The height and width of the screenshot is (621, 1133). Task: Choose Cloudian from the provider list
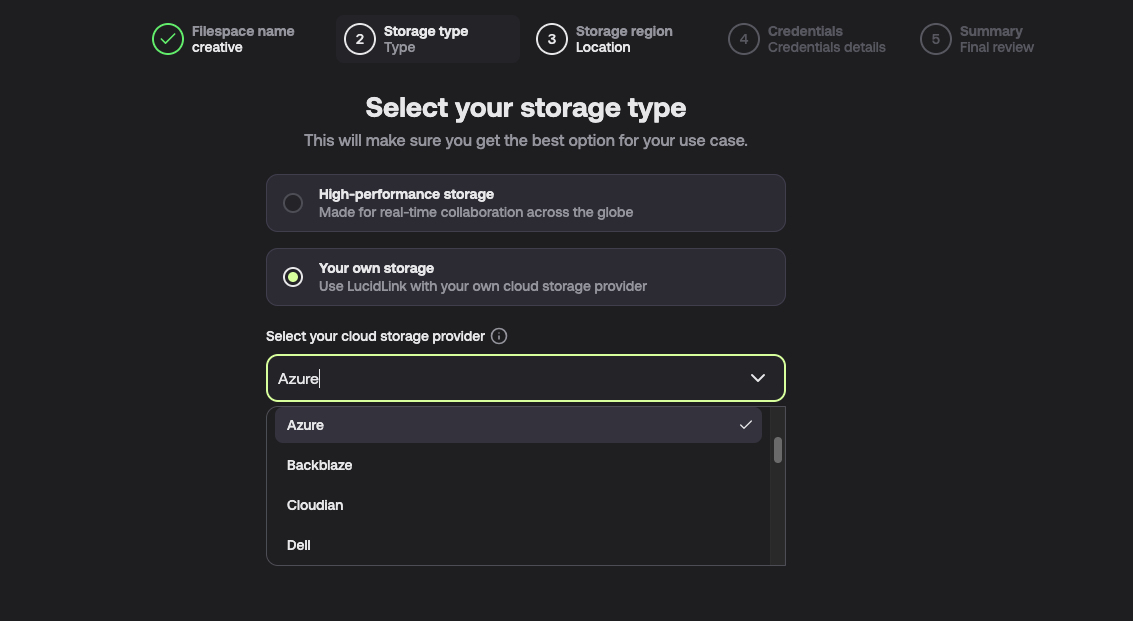click(518, 505)
